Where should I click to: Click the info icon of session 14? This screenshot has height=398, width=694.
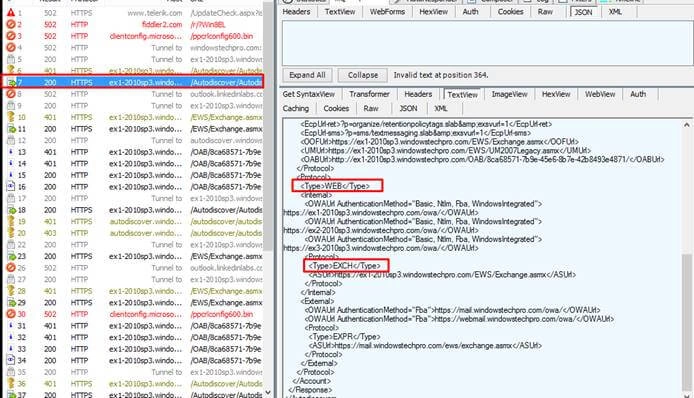click(x=11, y=163)
